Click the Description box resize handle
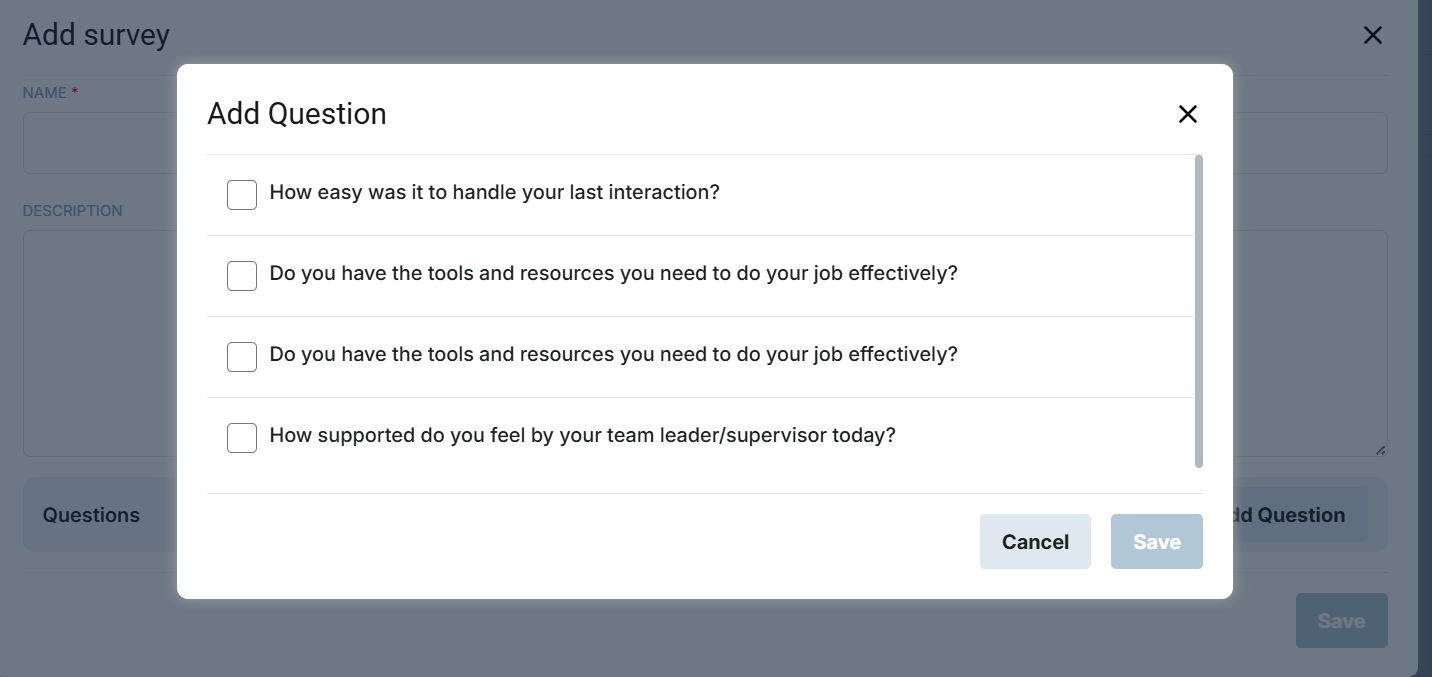This screenshot has width=1432, height=677. coord(1380,450)
